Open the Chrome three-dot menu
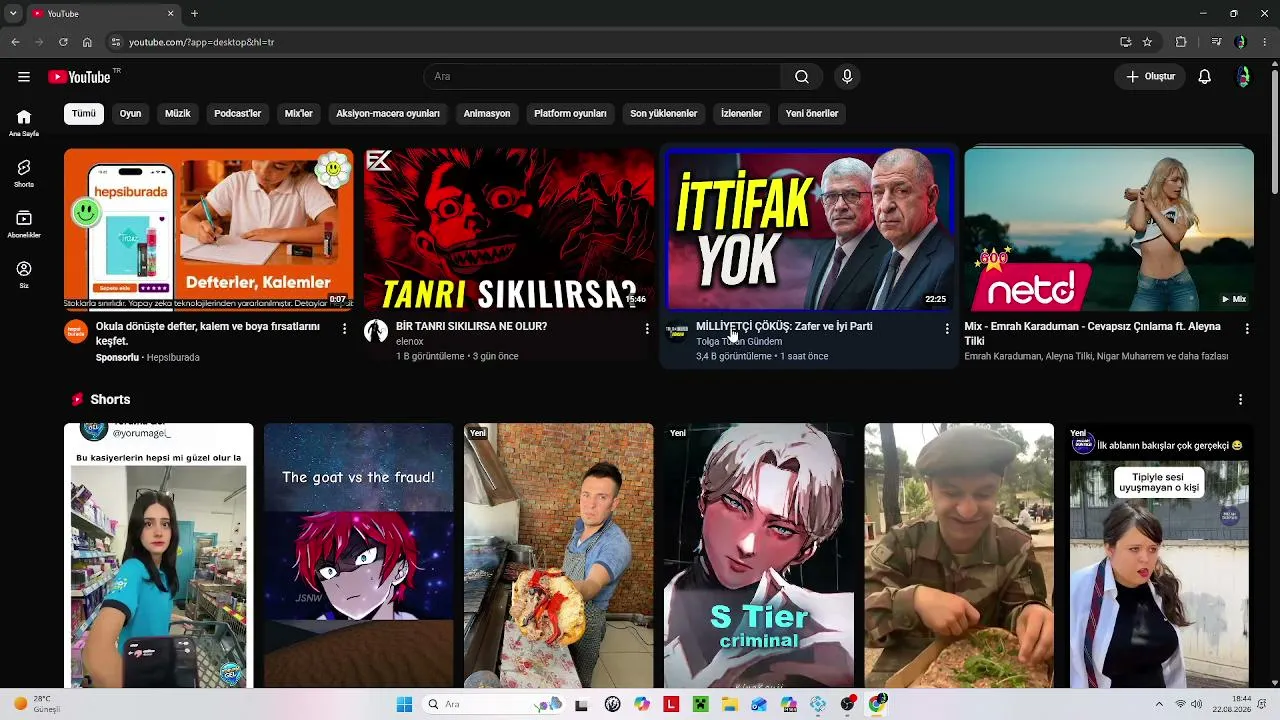1280x720 pixels. point(1265,42)
